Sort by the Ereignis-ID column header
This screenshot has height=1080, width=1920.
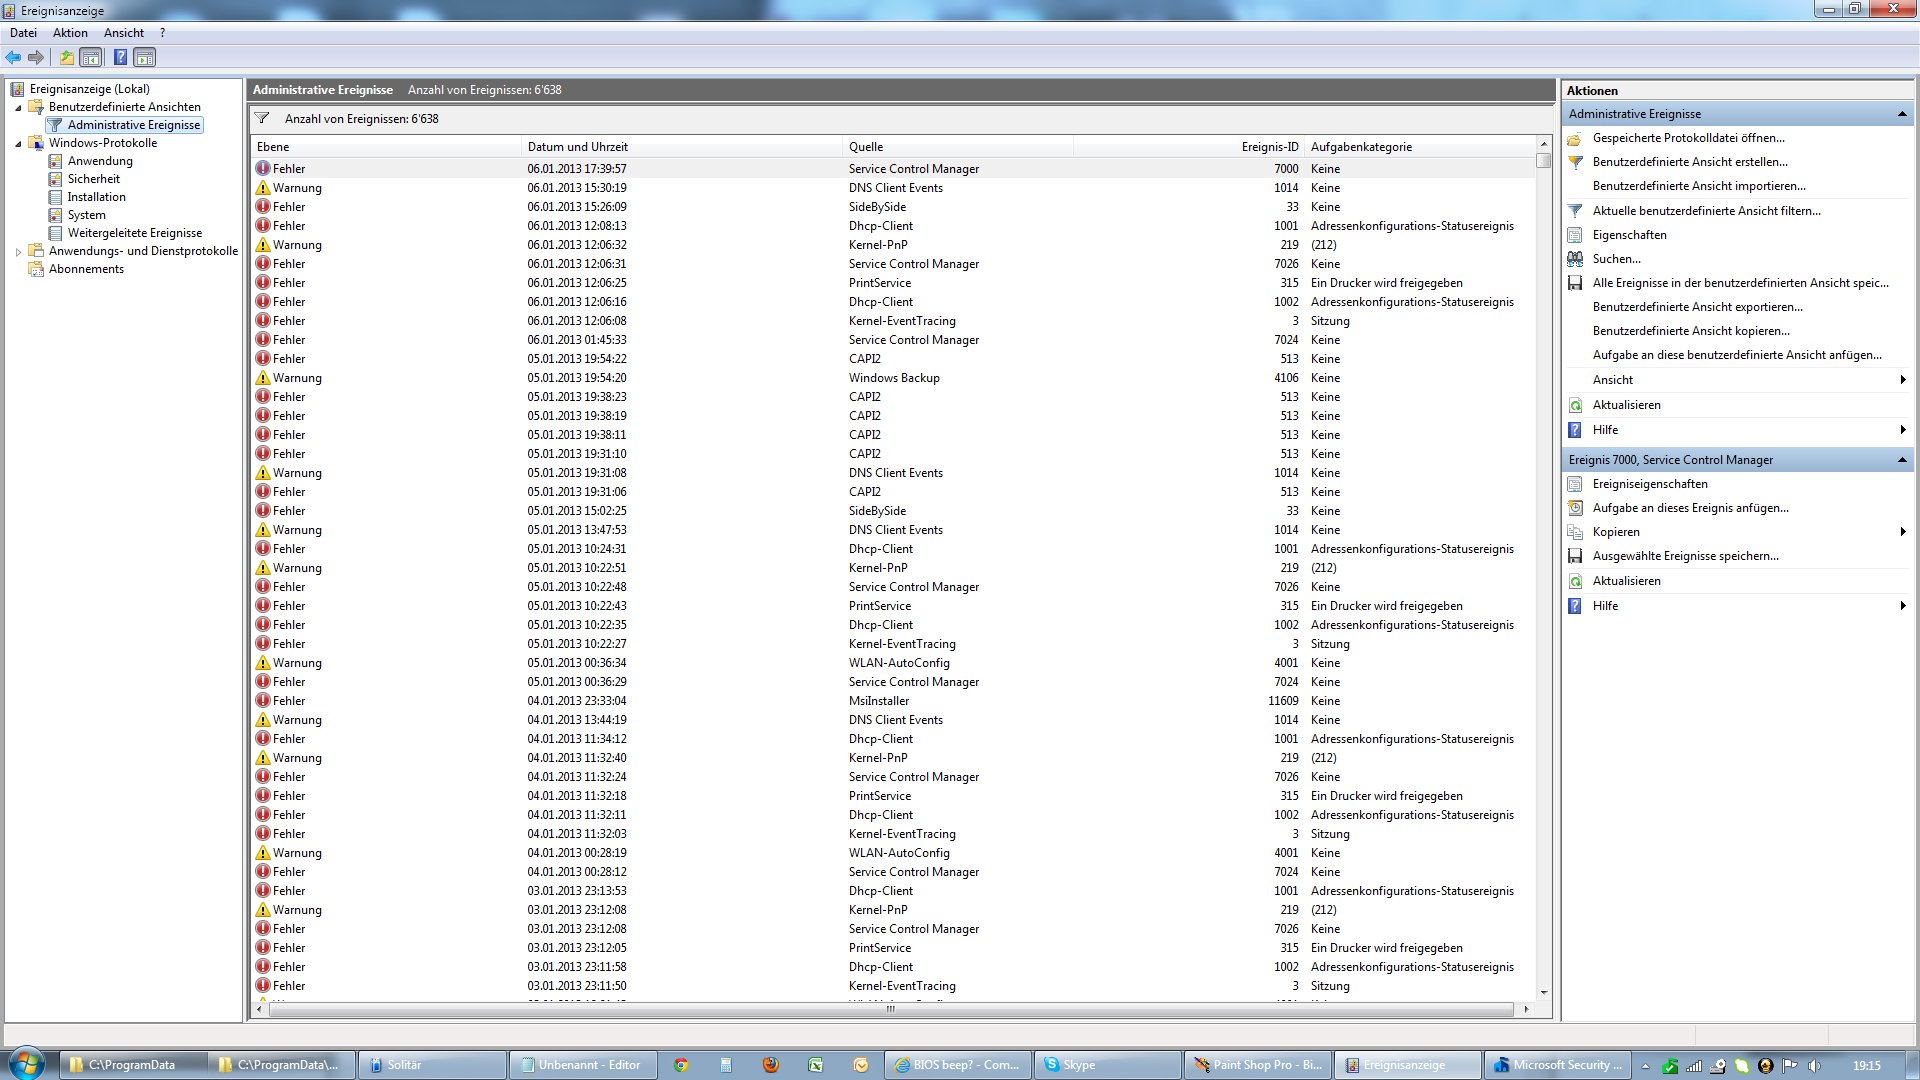(1269, 147)
